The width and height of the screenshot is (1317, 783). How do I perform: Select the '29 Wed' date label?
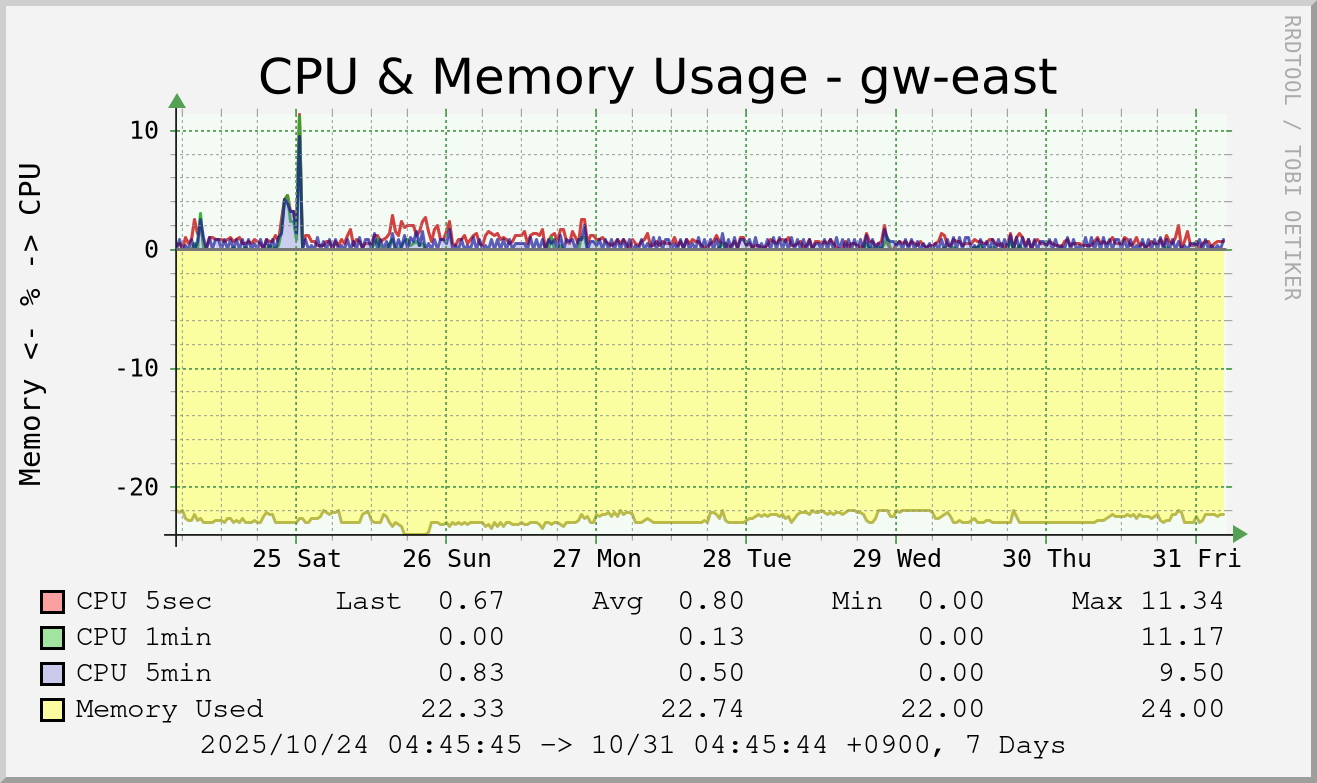point(897,558)
